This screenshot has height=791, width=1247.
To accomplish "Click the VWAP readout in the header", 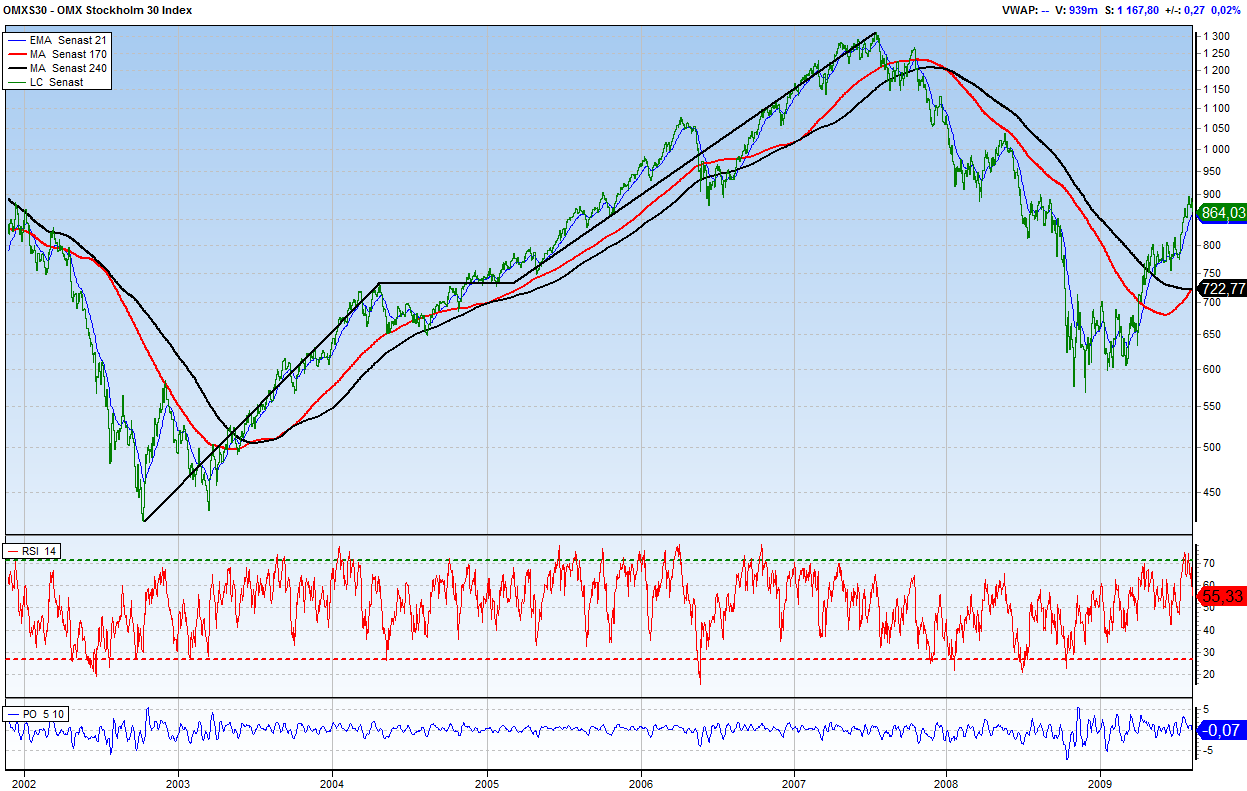I will (1024, 10).
